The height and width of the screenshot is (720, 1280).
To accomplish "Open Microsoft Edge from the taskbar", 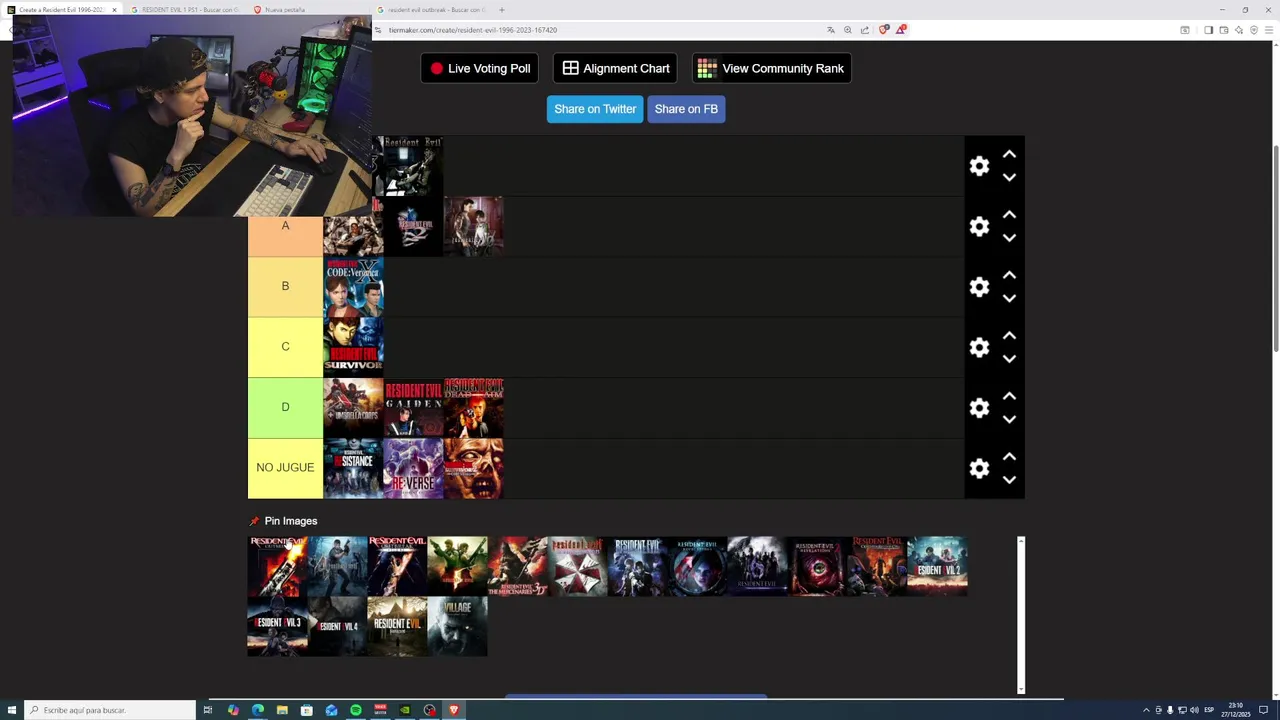I will click(x=258, y=710).
